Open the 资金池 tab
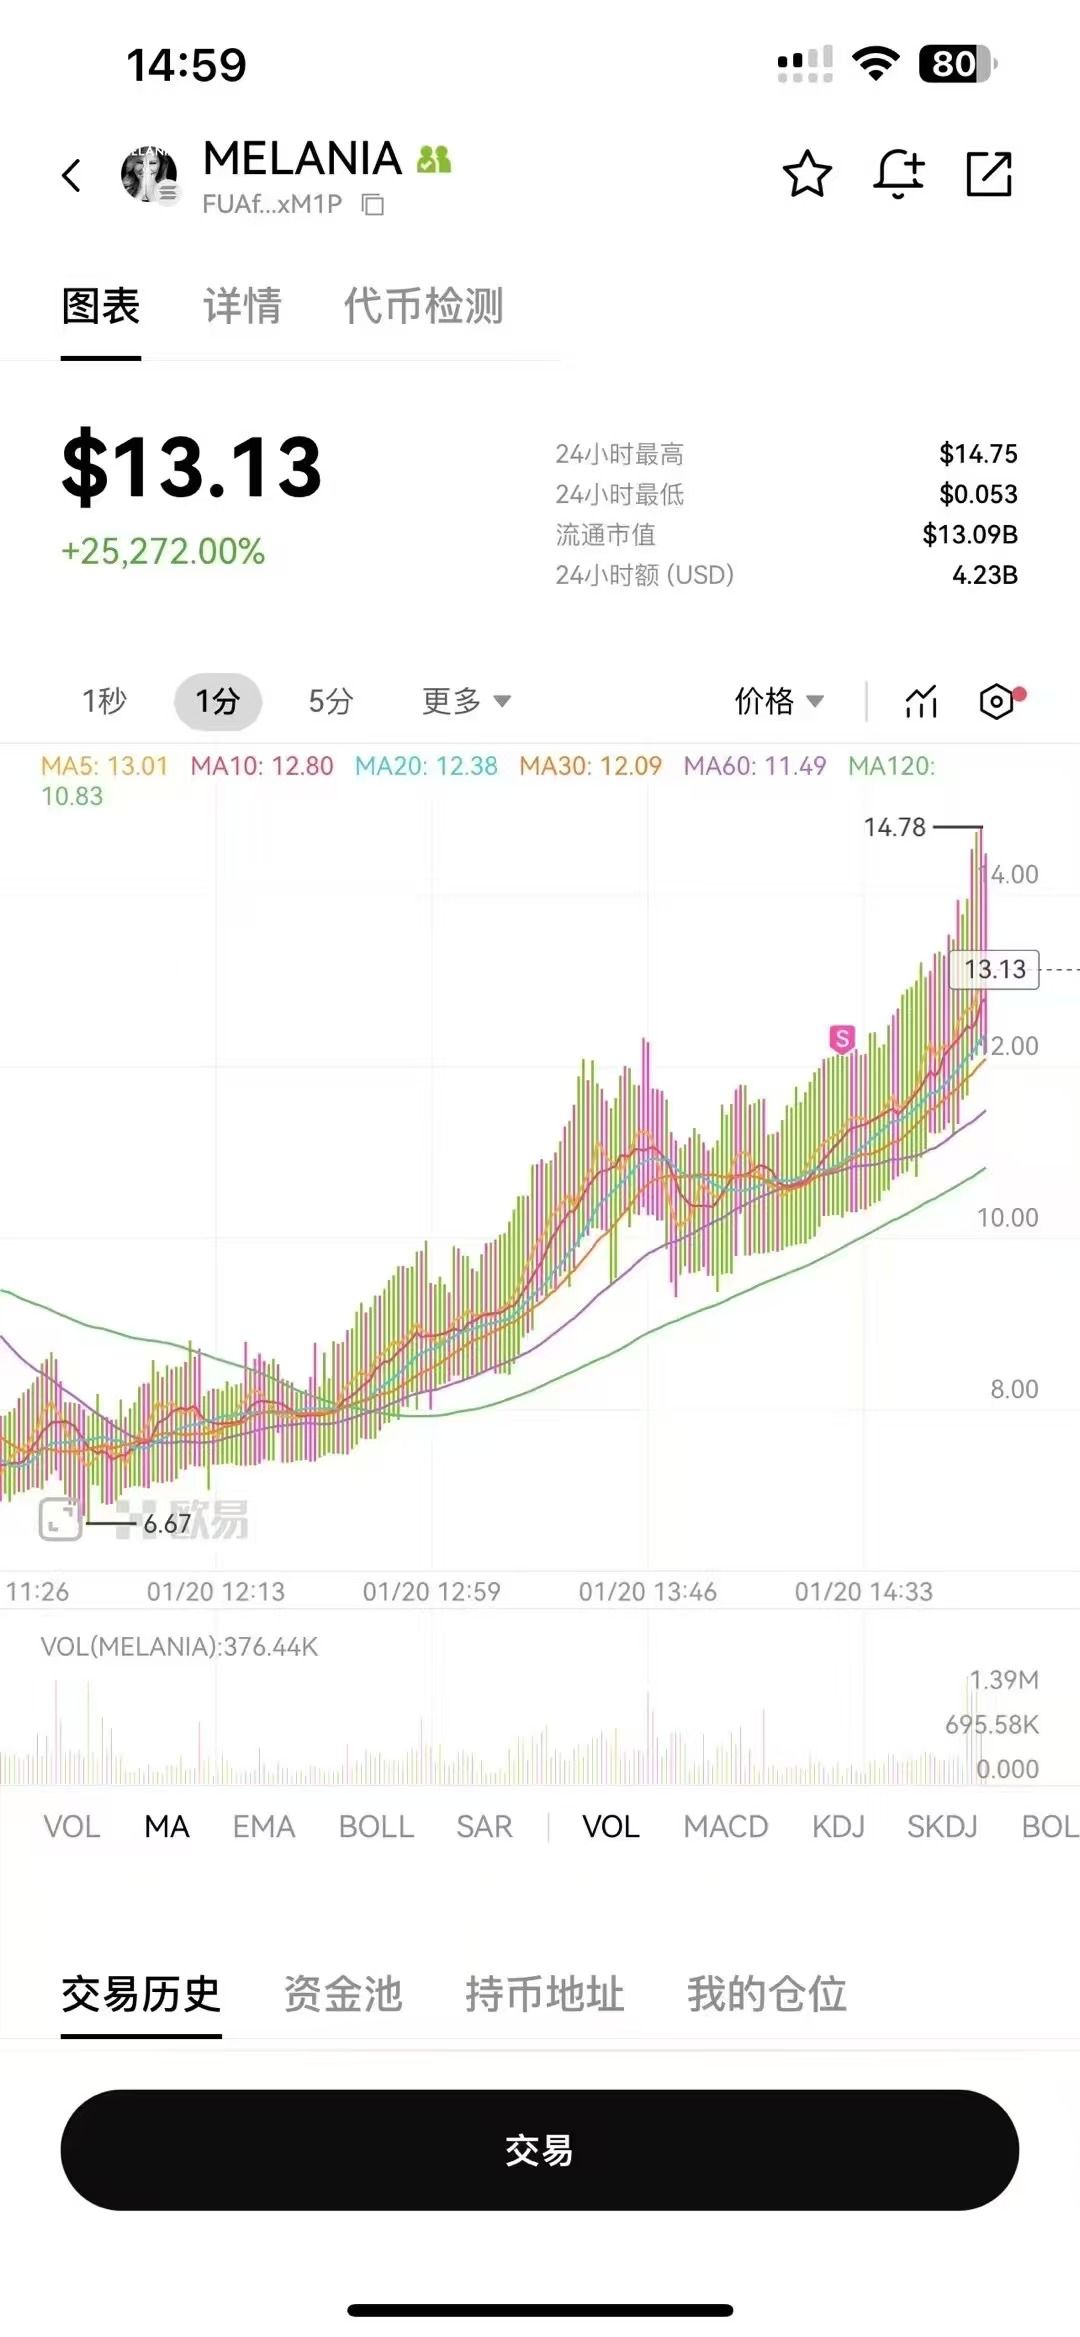The height and width of the screenshot is (2337, 1080). coord(343,1994)
